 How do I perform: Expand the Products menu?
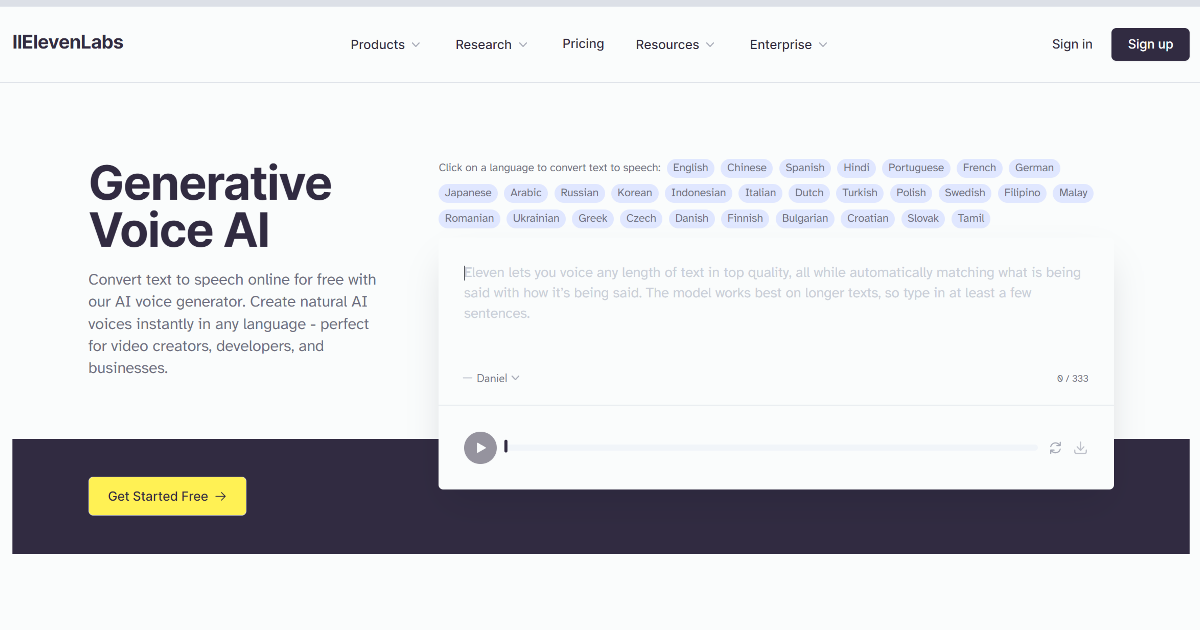tap(385, 44)
